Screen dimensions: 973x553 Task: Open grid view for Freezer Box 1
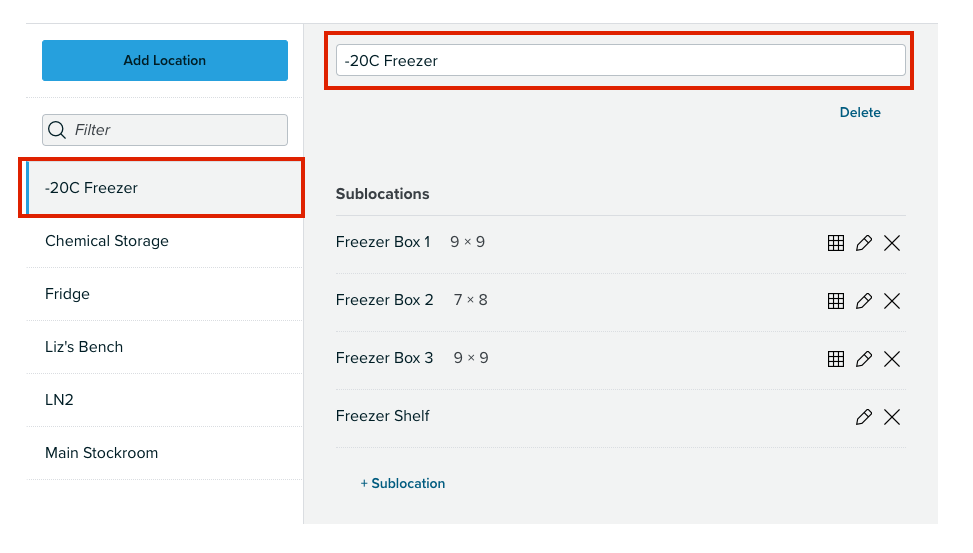click(x=835, y=243)
